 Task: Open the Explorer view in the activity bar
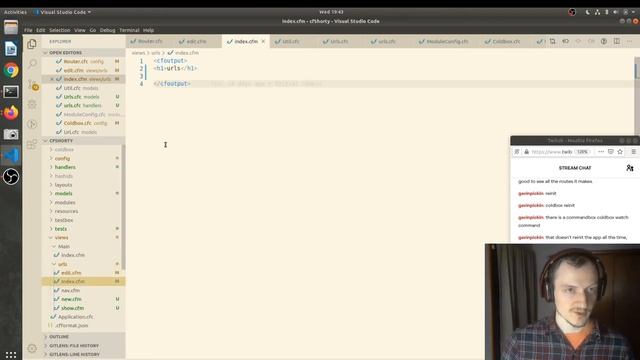32,44
